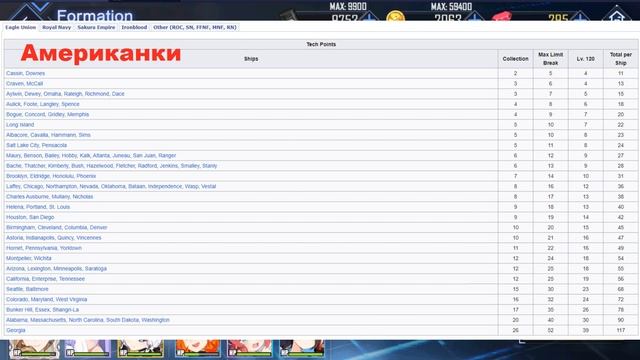
Task: Open the Washington link
Action: [155, 320]
